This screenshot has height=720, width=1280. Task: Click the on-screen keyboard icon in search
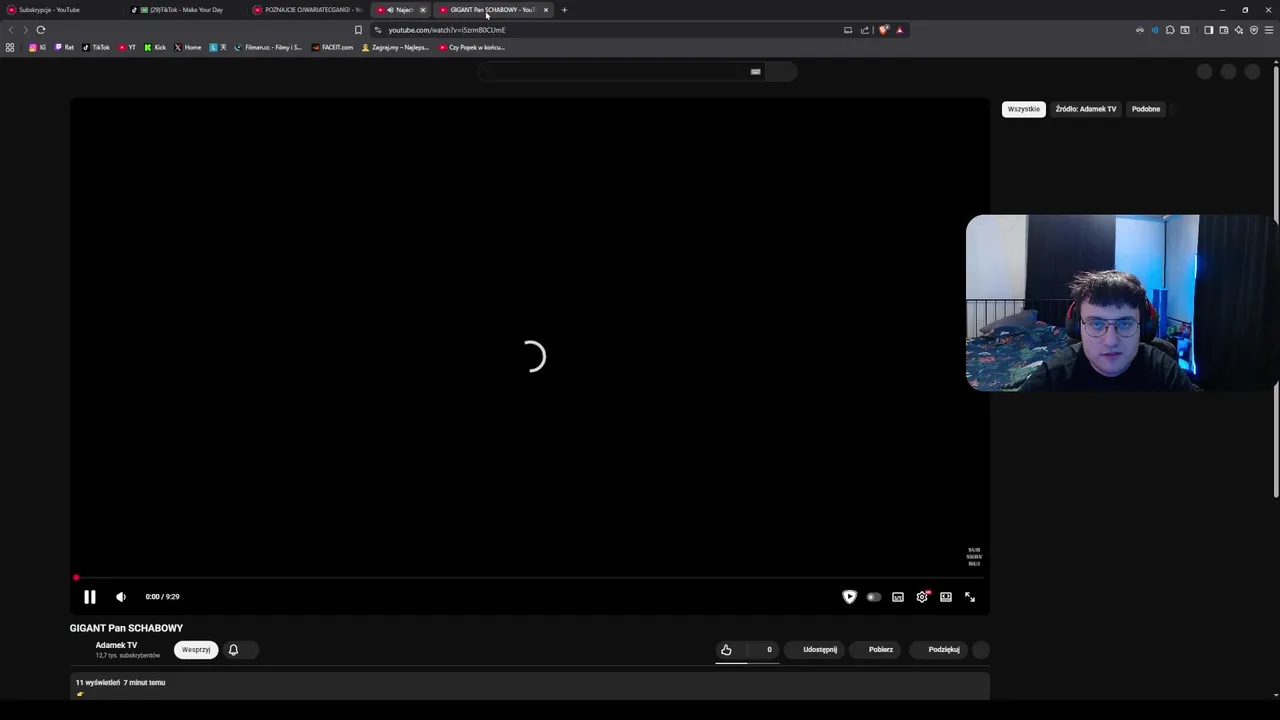(x=756, y=71)
